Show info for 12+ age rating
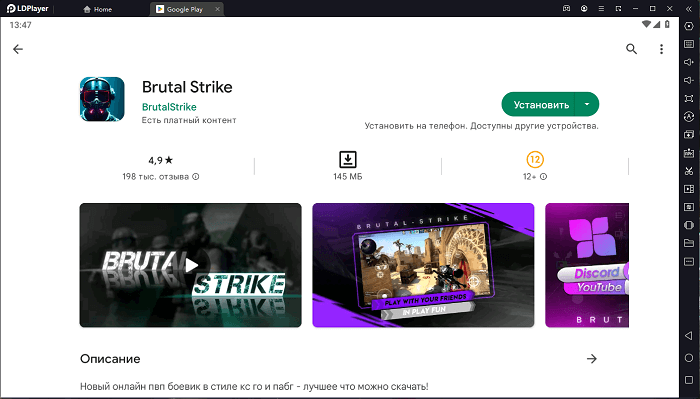 point(543,177)
